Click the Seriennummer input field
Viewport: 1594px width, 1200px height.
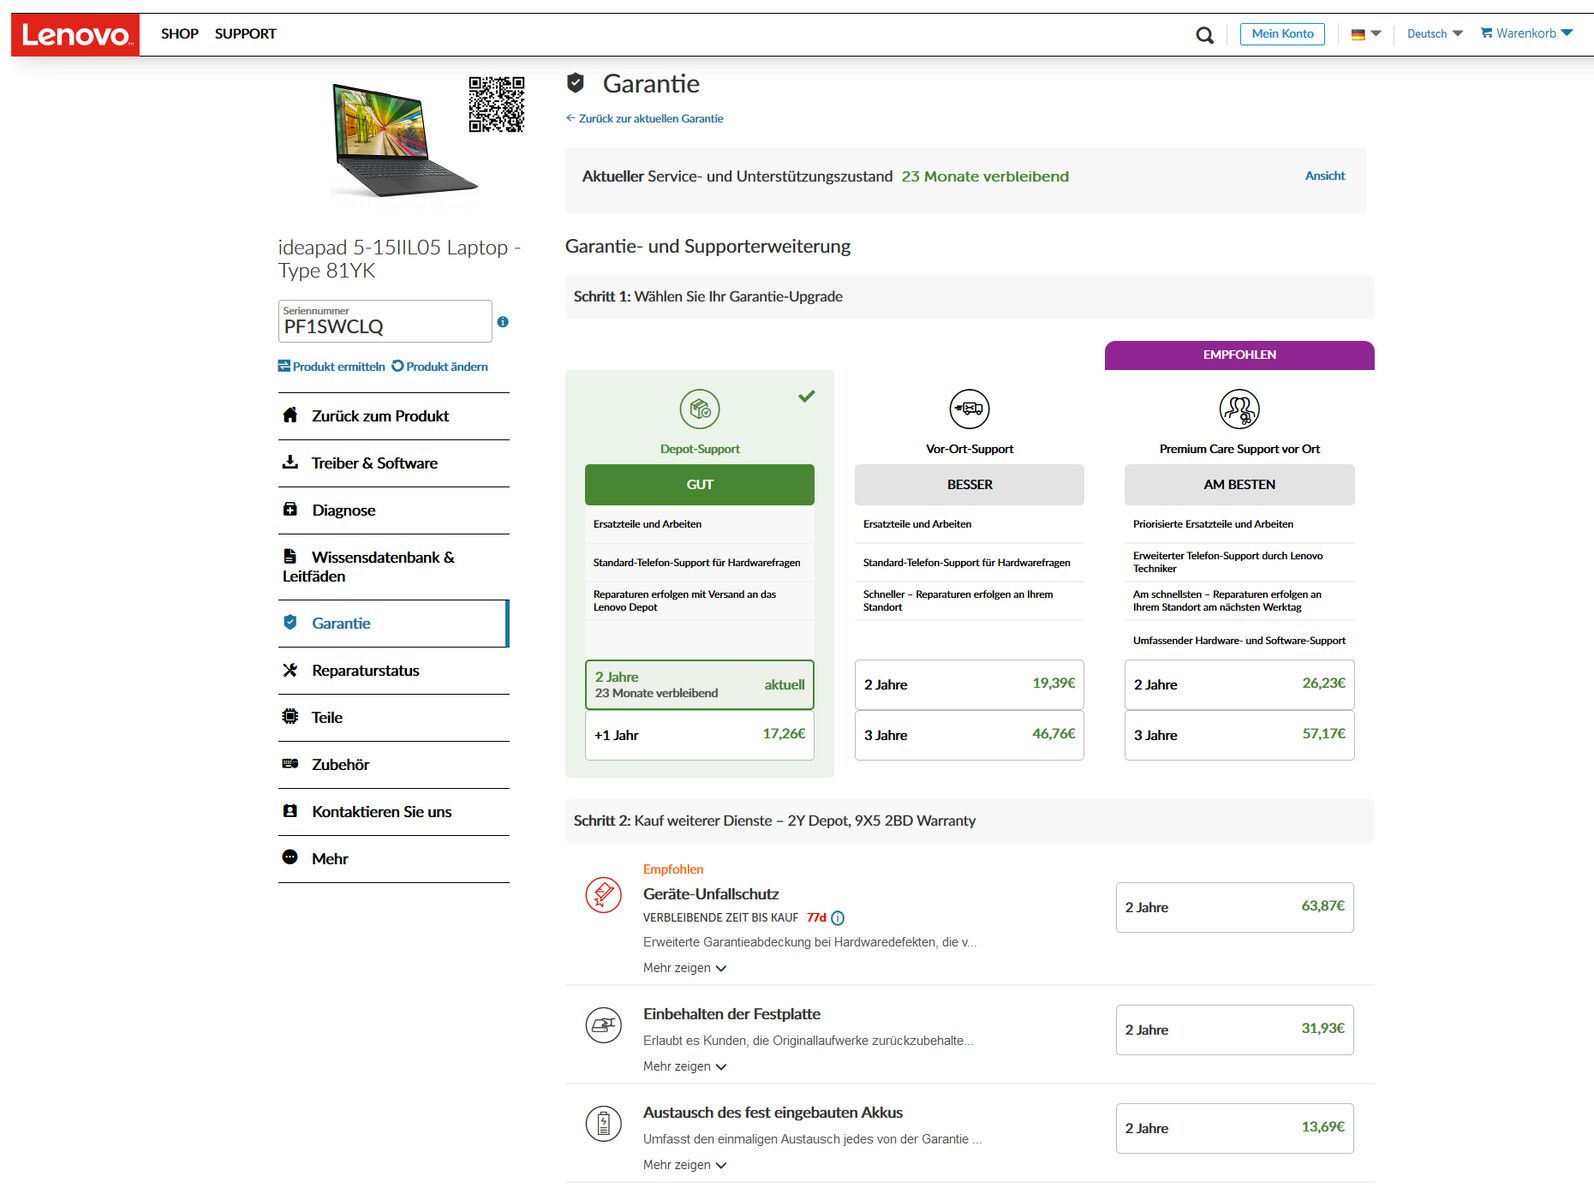385,321
